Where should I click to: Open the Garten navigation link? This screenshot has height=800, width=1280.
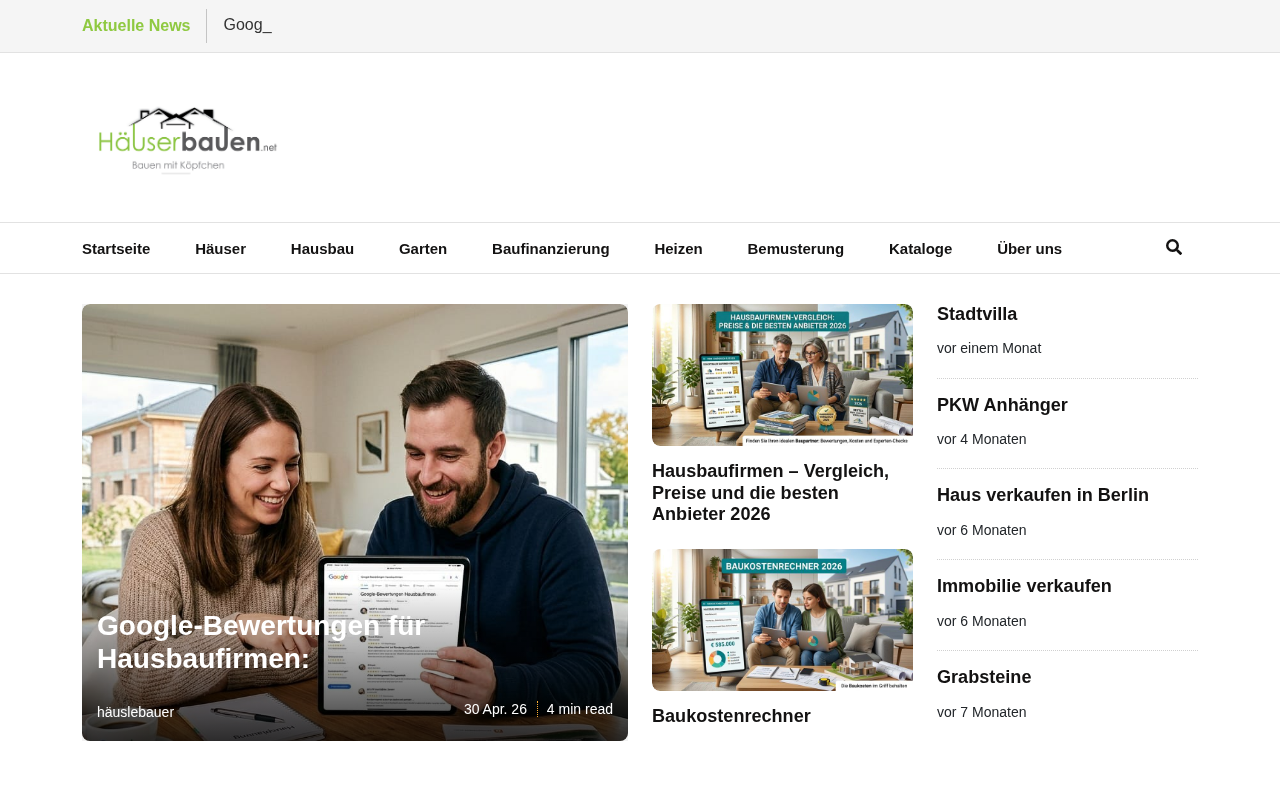pyautogui.click(x=423, y=249)
